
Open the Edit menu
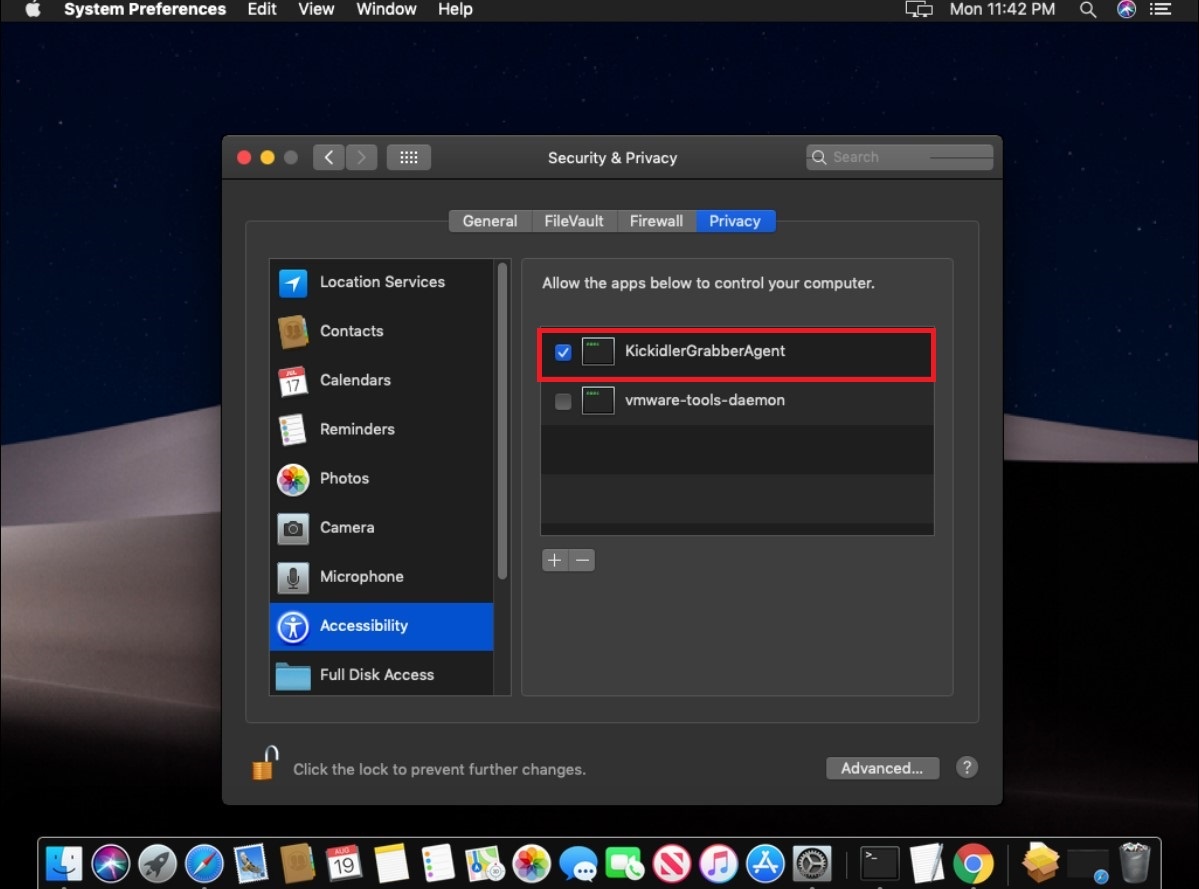pyautogui.click(x=262, y=9)
